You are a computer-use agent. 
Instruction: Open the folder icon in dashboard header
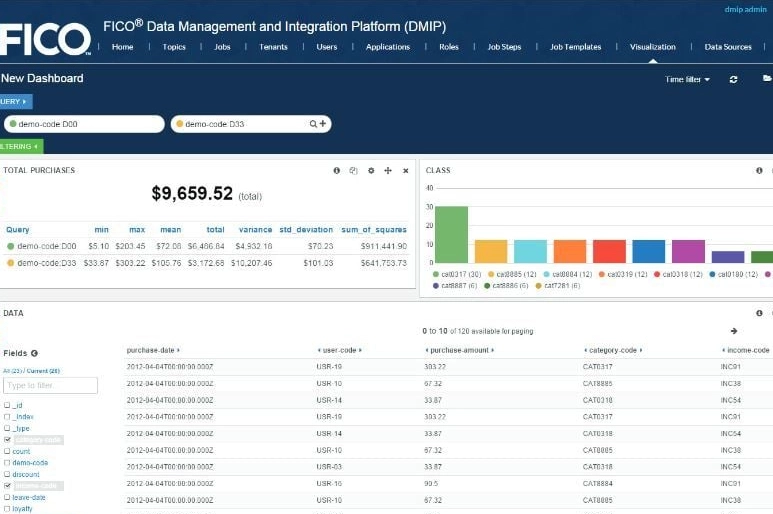767,78
